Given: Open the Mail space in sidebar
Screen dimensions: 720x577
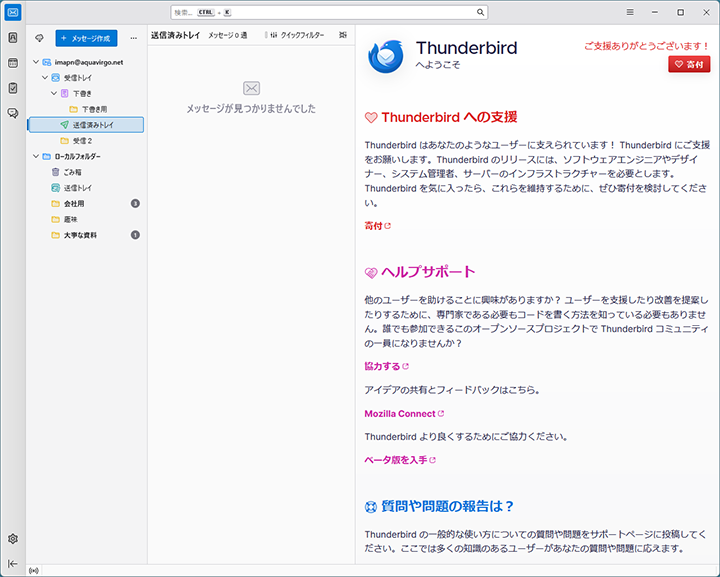Looking at the screenshot, I should coord(13,12).
